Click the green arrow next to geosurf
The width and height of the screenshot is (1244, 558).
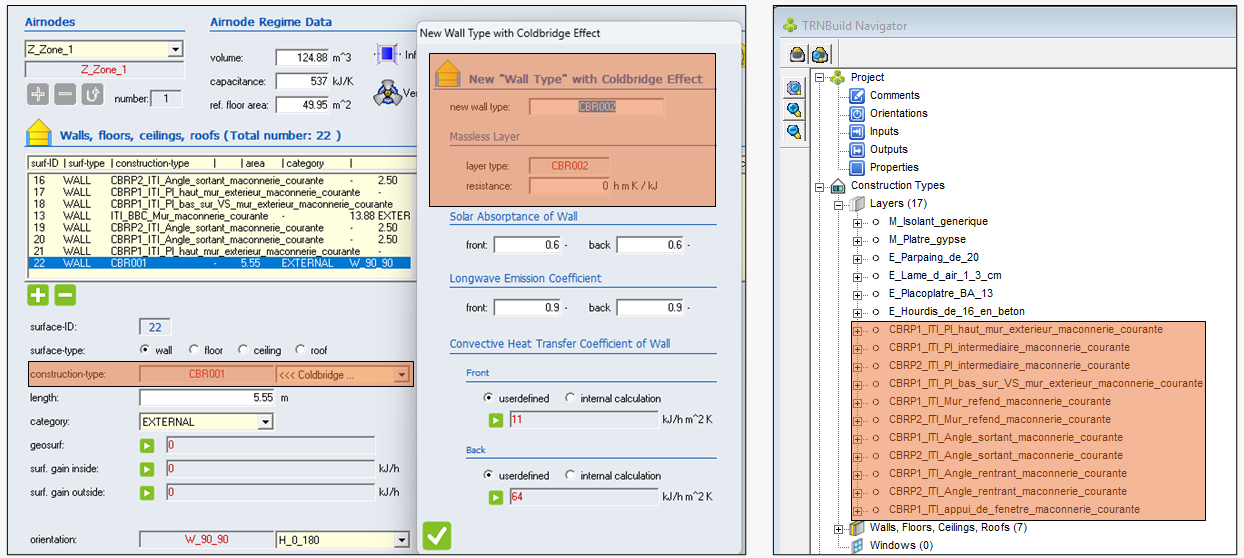pyautogui.click(x=147, y=445)
